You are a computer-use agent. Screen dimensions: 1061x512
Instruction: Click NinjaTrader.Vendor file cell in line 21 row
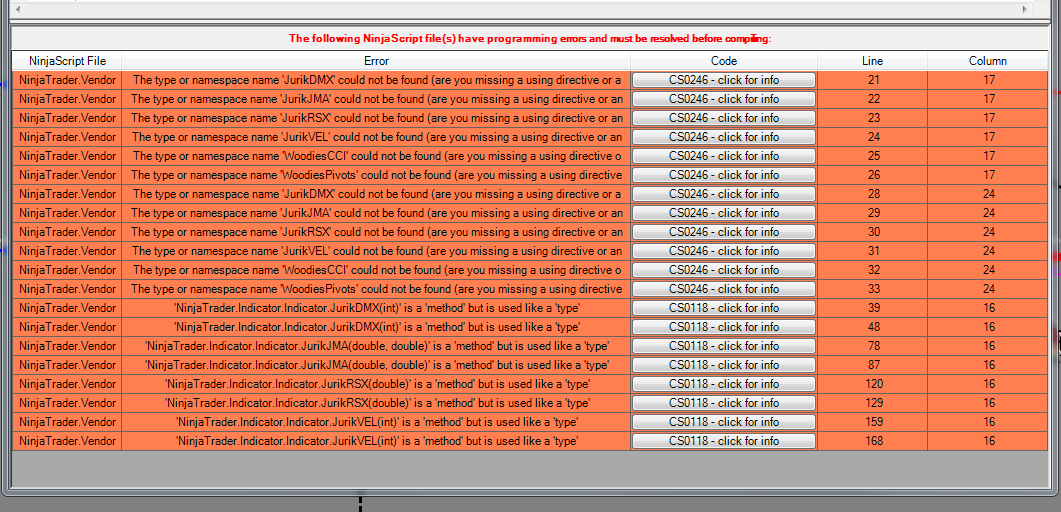[x=67, y=80]
